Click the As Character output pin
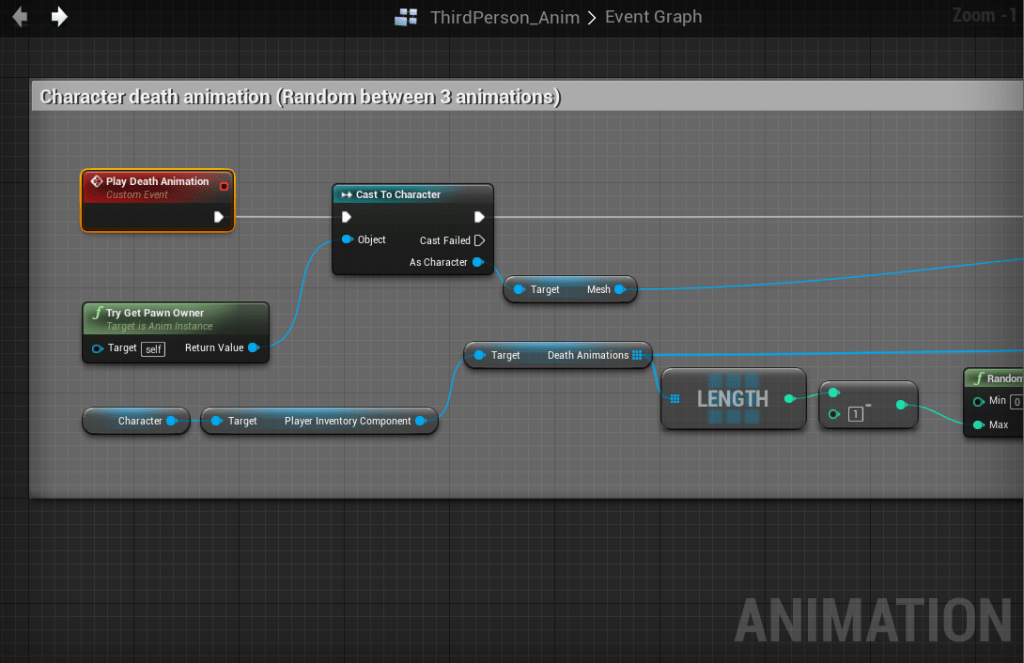The image size is (1024, 663). [x=478, y=262]
